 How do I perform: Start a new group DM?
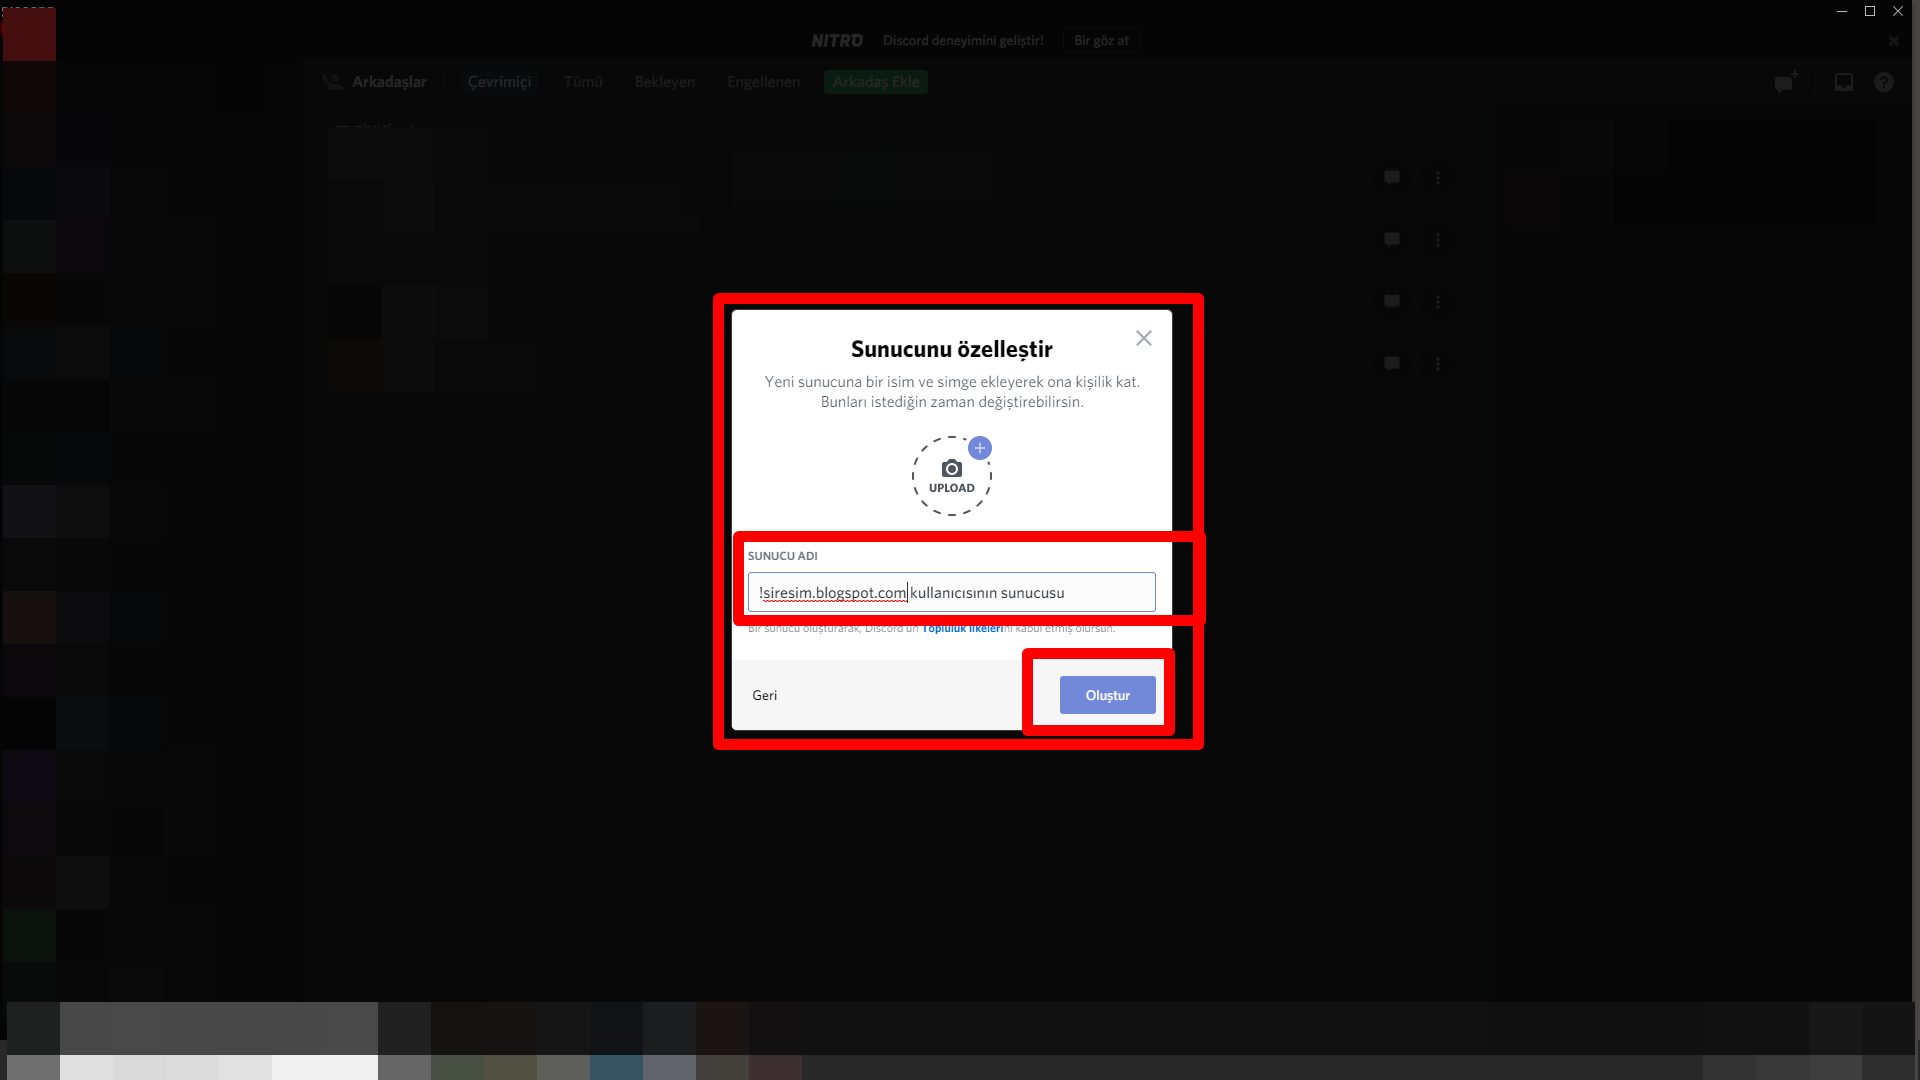pyautogui.click(x=1786, y=82)
